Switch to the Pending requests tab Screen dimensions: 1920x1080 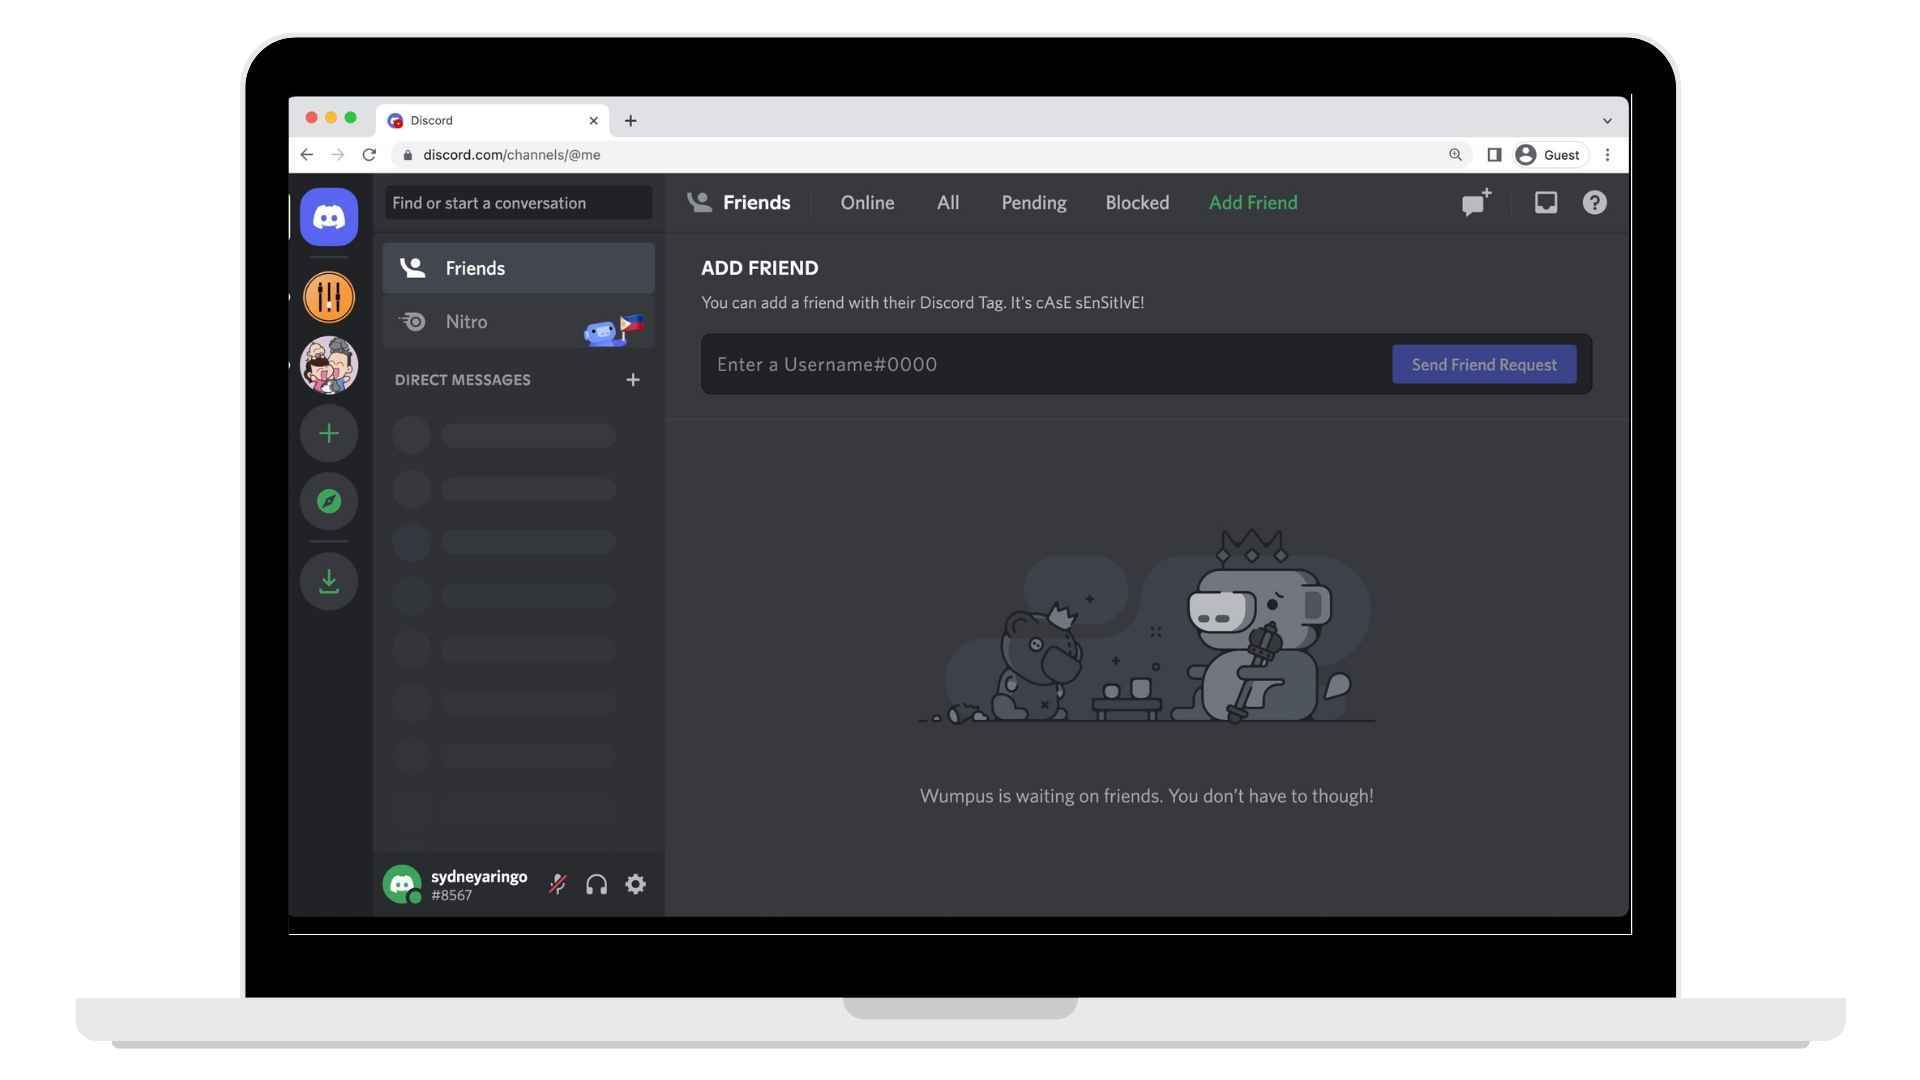[1034, 202]
